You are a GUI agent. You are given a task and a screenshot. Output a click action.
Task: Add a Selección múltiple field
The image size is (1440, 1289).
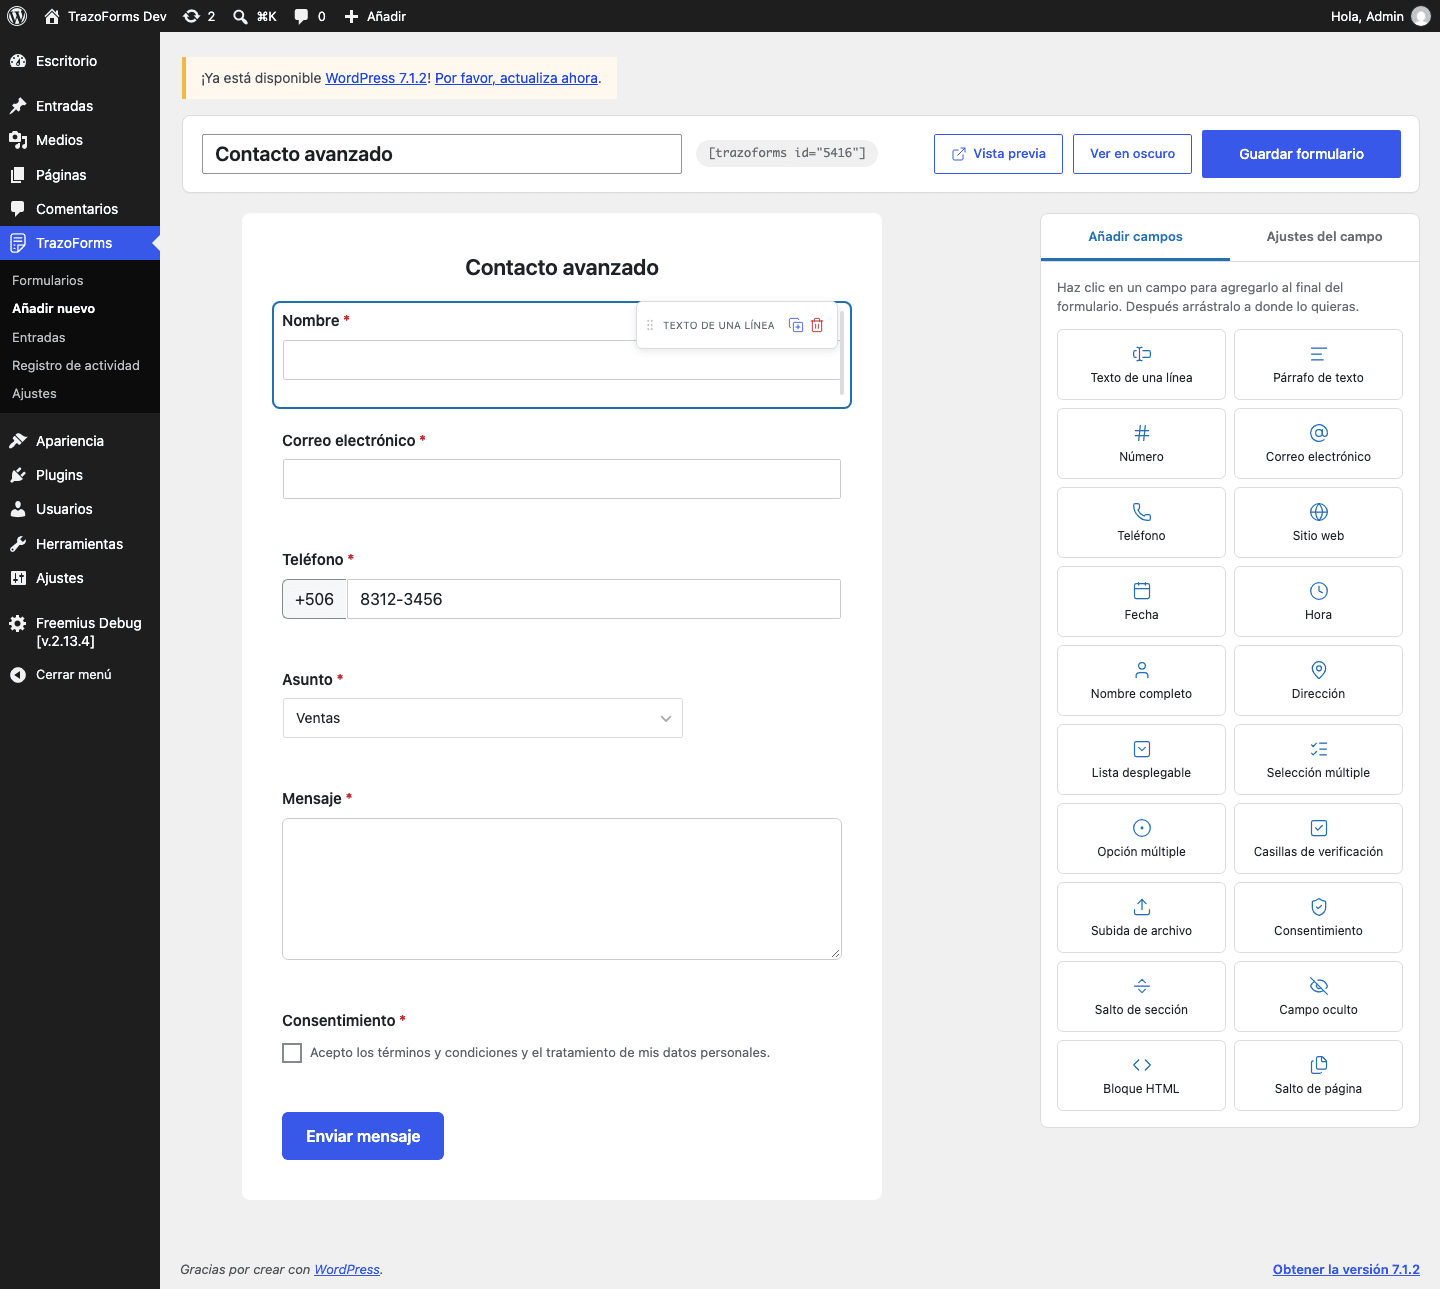coord(1318,760)
